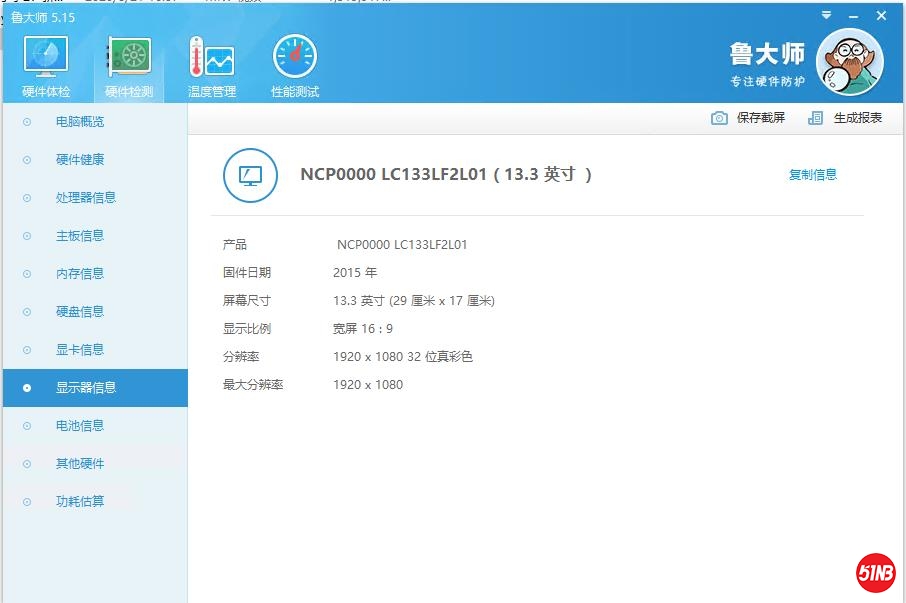The image size is (906, 603).
Task: Click the 保存截屏 save screenshot button
Action: (748, 118)
